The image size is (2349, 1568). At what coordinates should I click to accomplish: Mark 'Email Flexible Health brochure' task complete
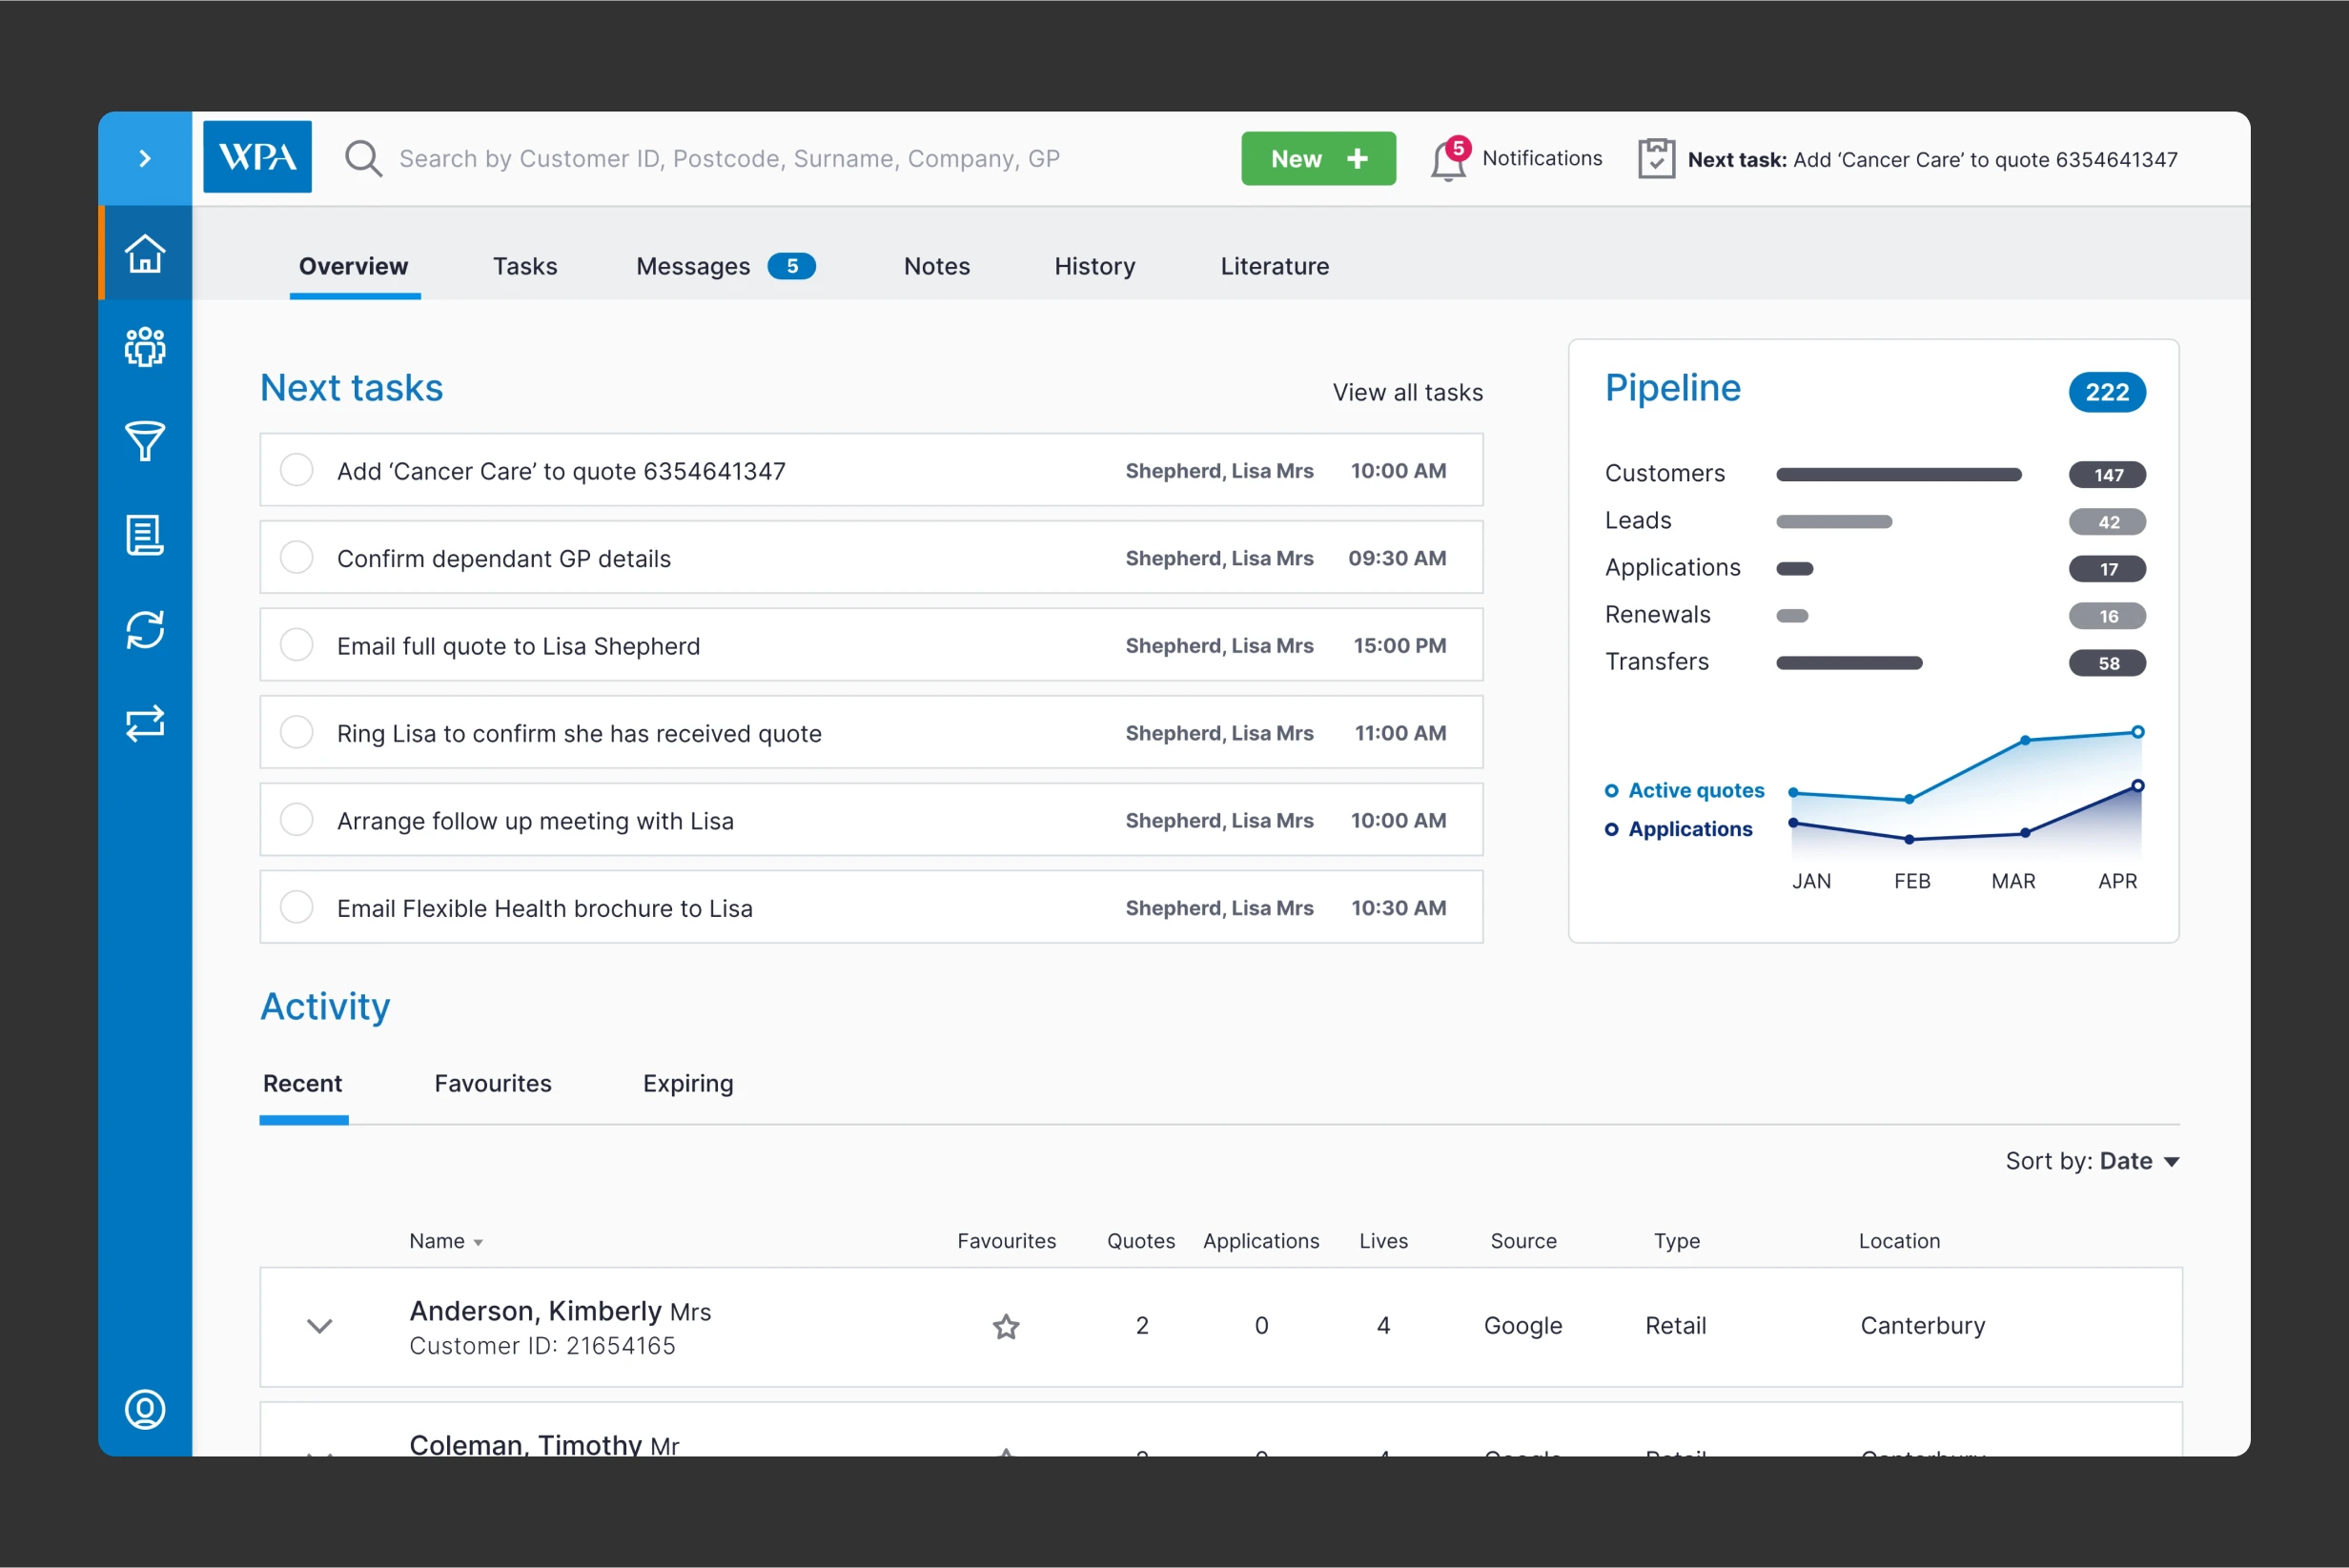[x=296, y=907]
